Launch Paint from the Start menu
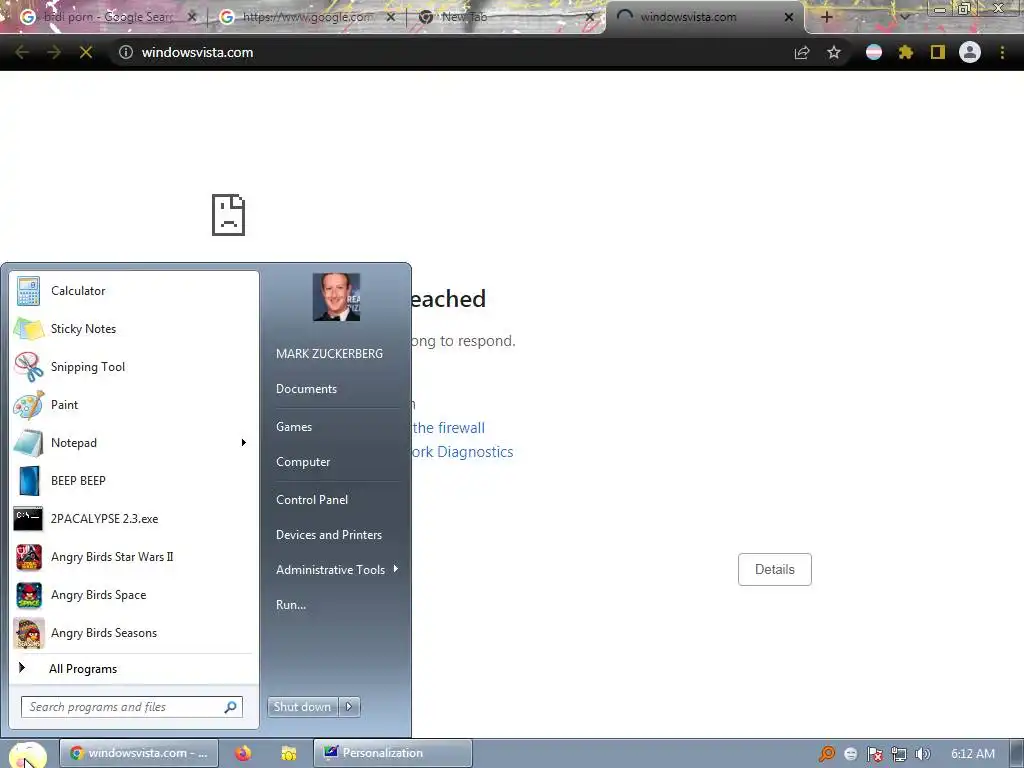1024x768 pixels. [134, 404]
